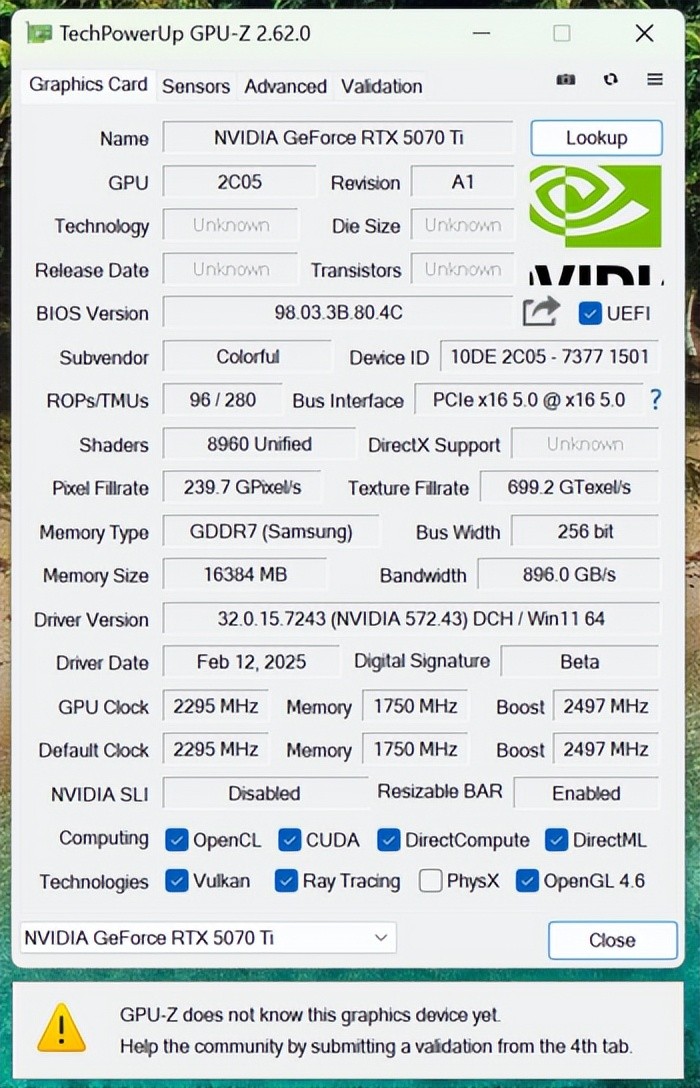
Task: Go to the Validation tab
Action: [381, 86]
